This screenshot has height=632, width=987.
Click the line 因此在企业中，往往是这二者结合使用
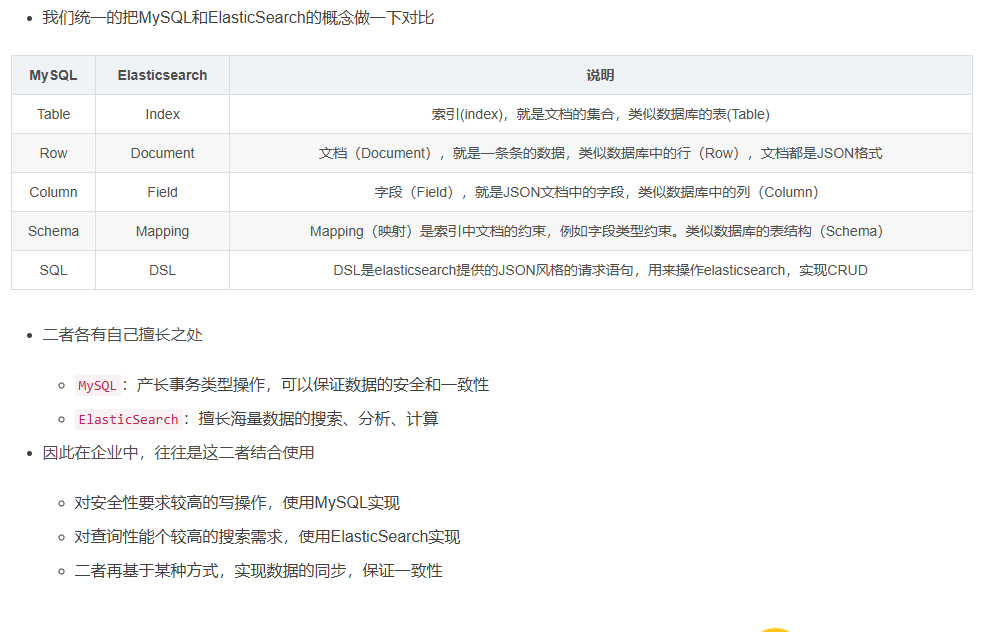click(178, 453)
